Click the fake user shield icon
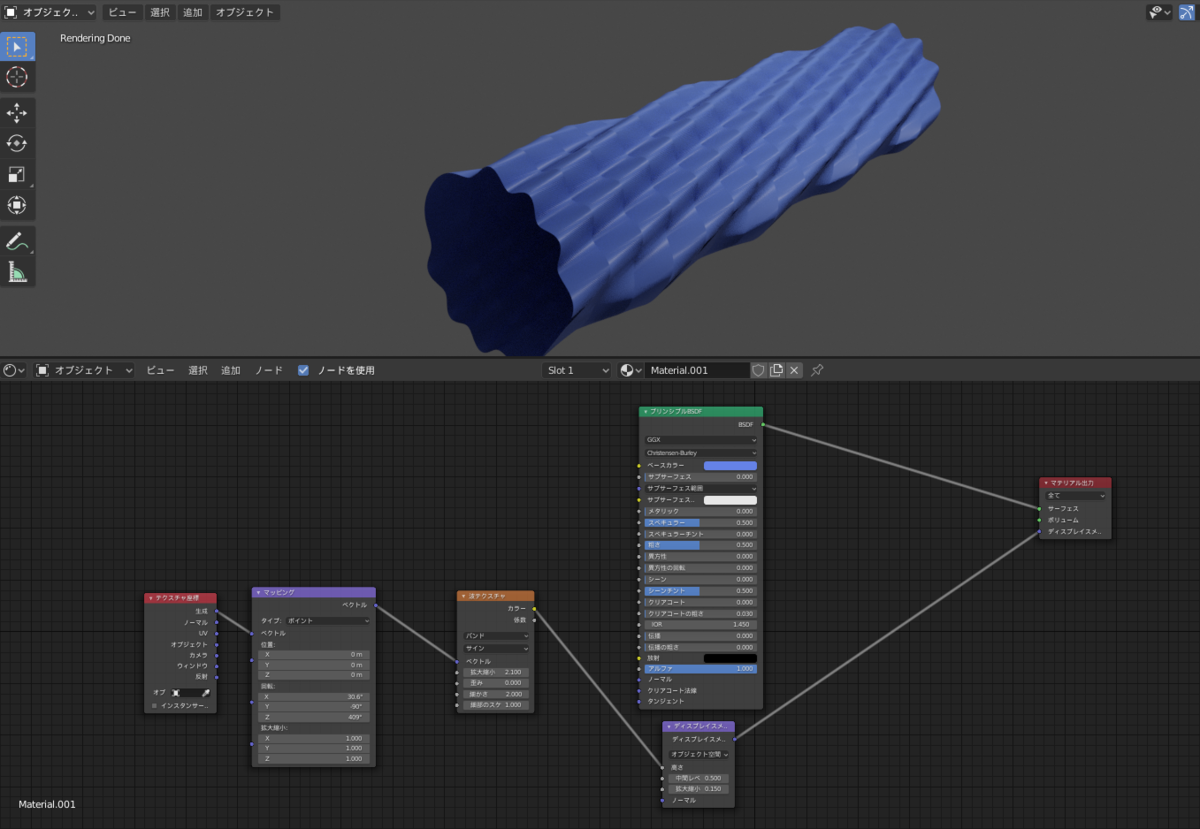The width and height of the screenshot is (1200, 829). tap(758, 370)
